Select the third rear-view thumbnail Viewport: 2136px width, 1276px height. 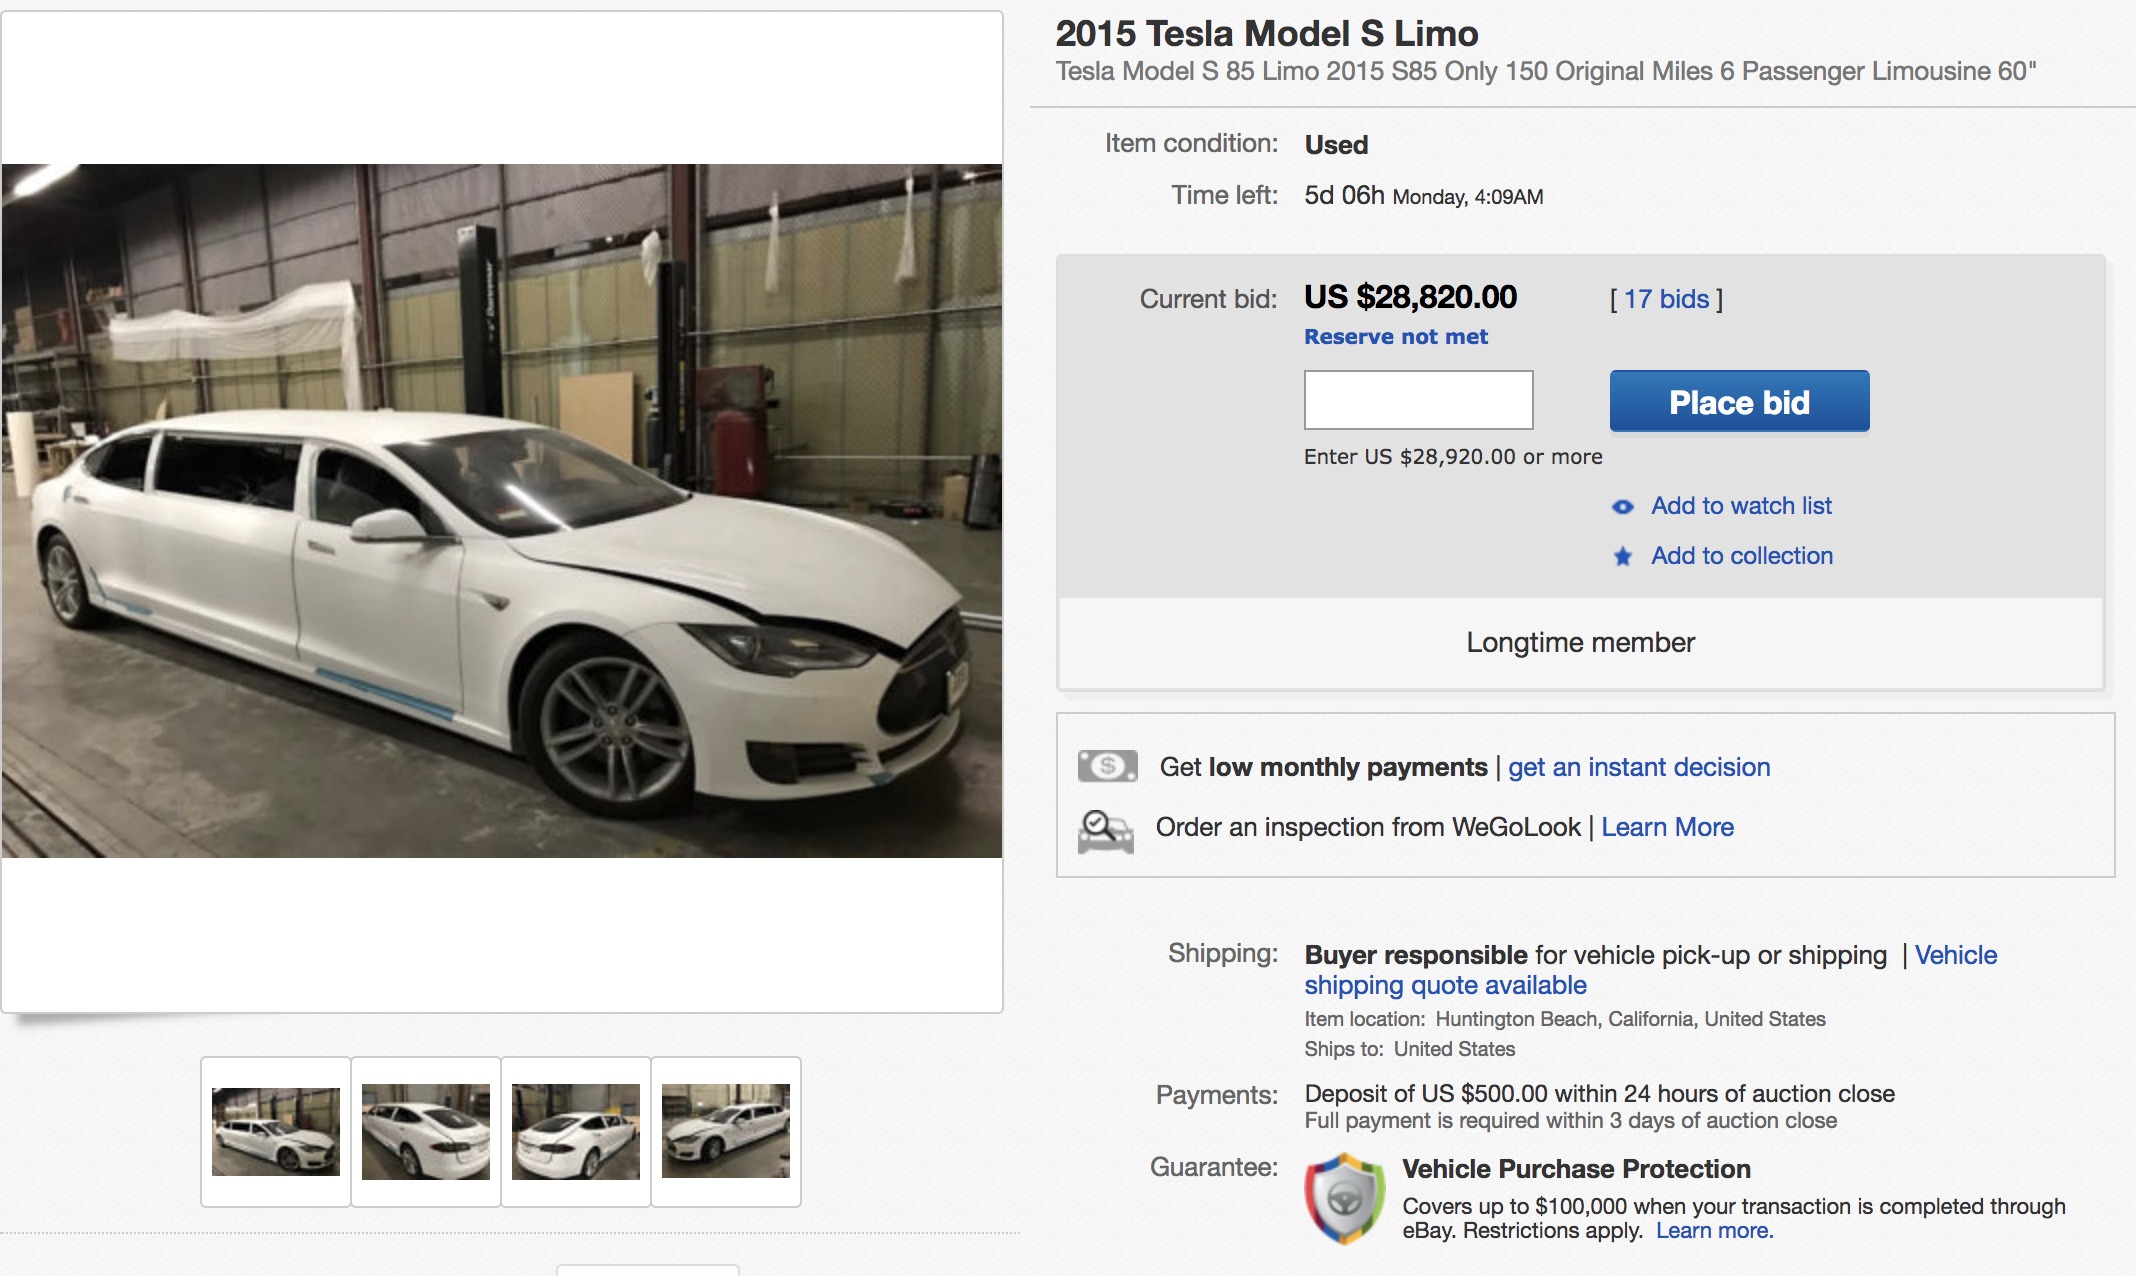(x=575, y=1131)
